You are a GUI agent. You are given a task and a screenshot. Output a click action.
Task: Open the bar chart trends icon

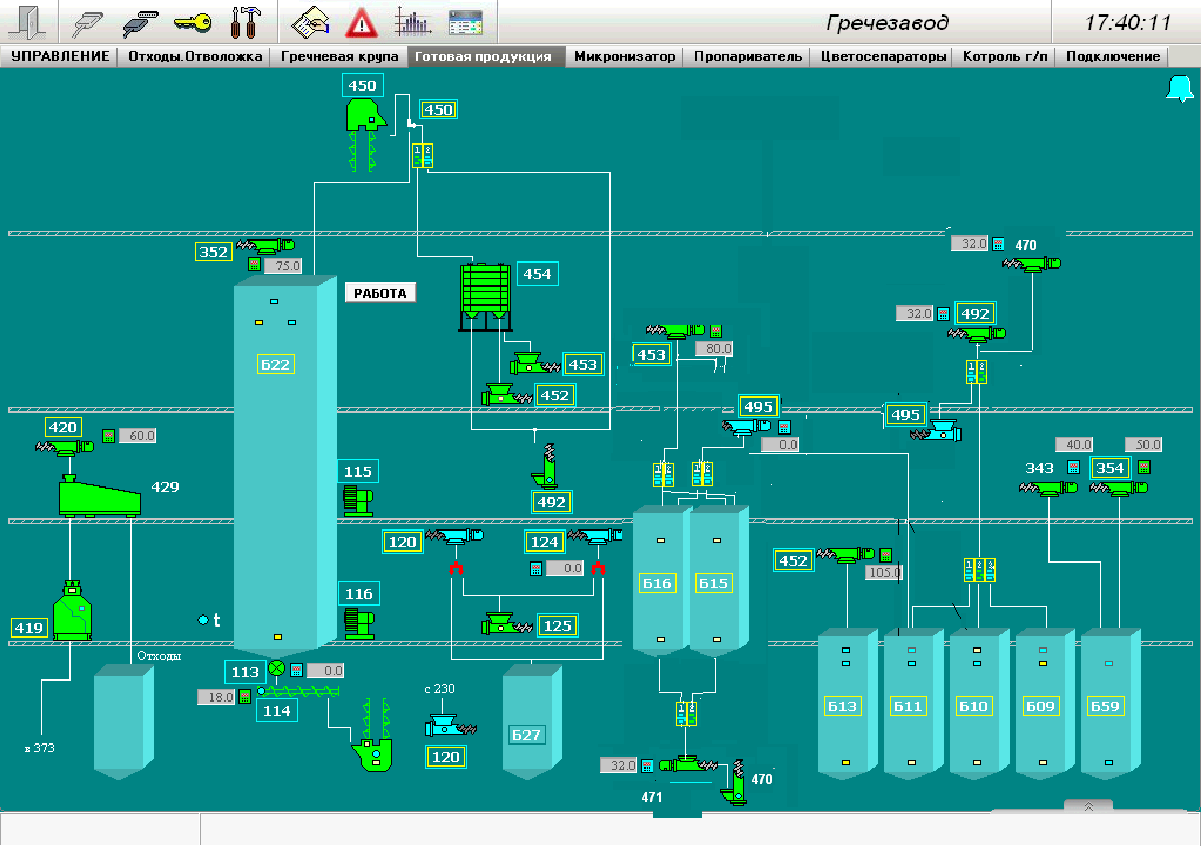pos(412,21)
